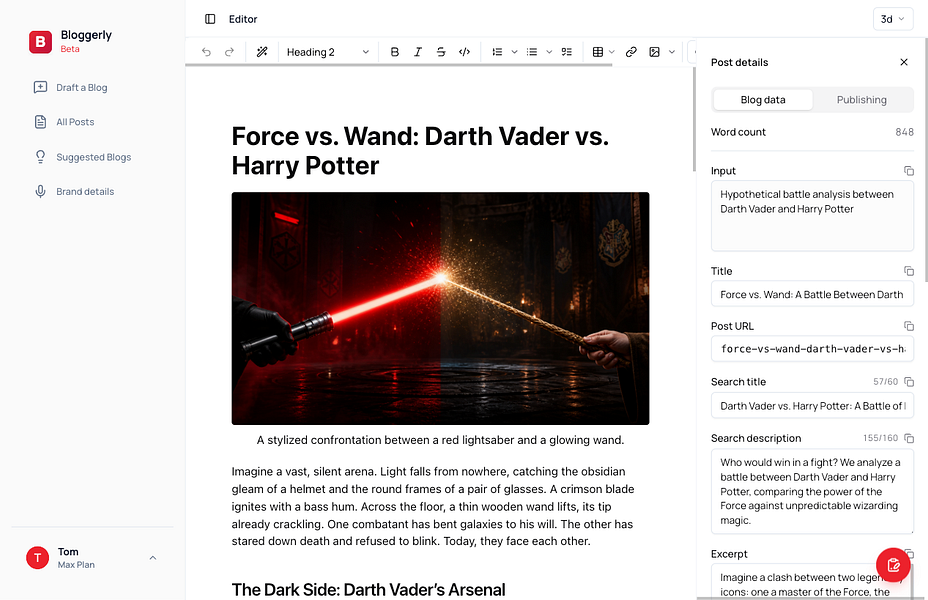The image size is (928, 600).
Task: Copy the Search title text
Action: [x=908, y=382]
